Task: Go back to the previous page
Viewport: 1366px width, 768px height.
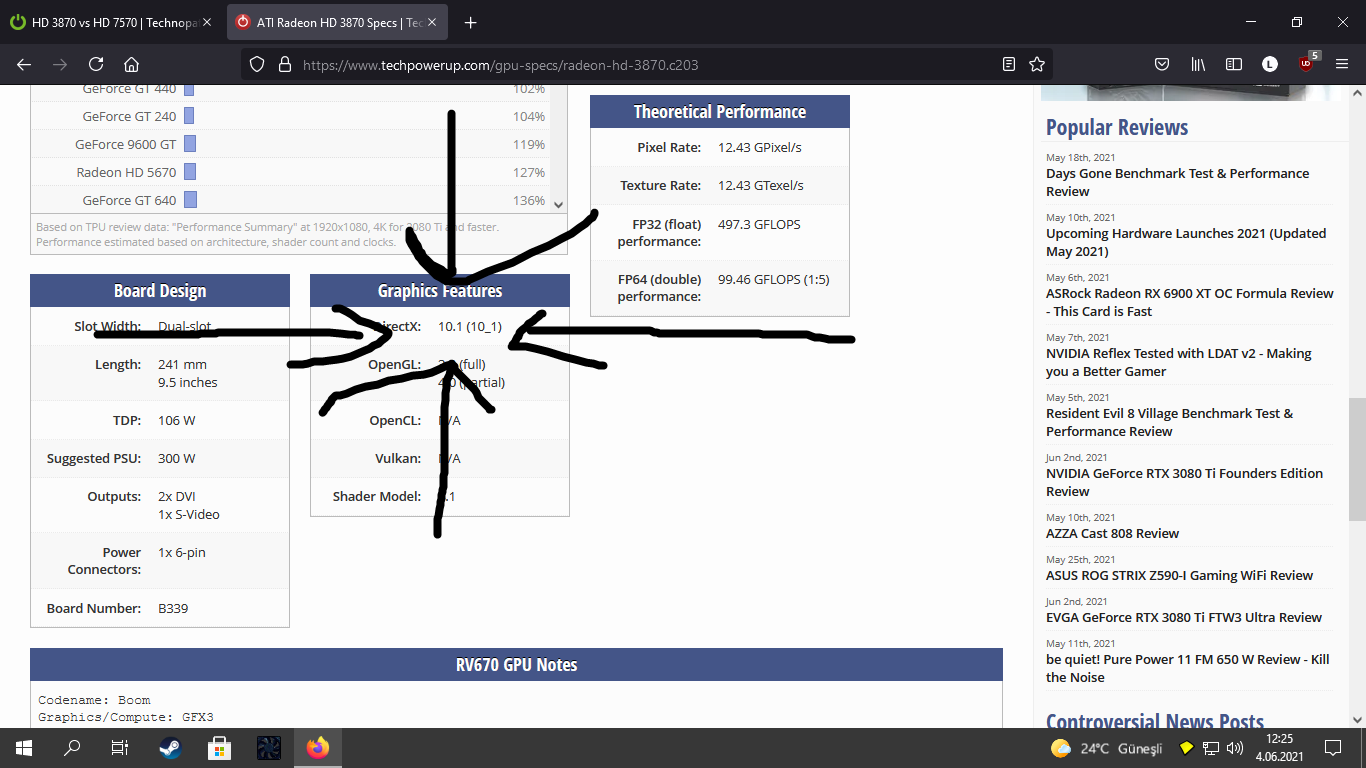Action: coord(24,64)
